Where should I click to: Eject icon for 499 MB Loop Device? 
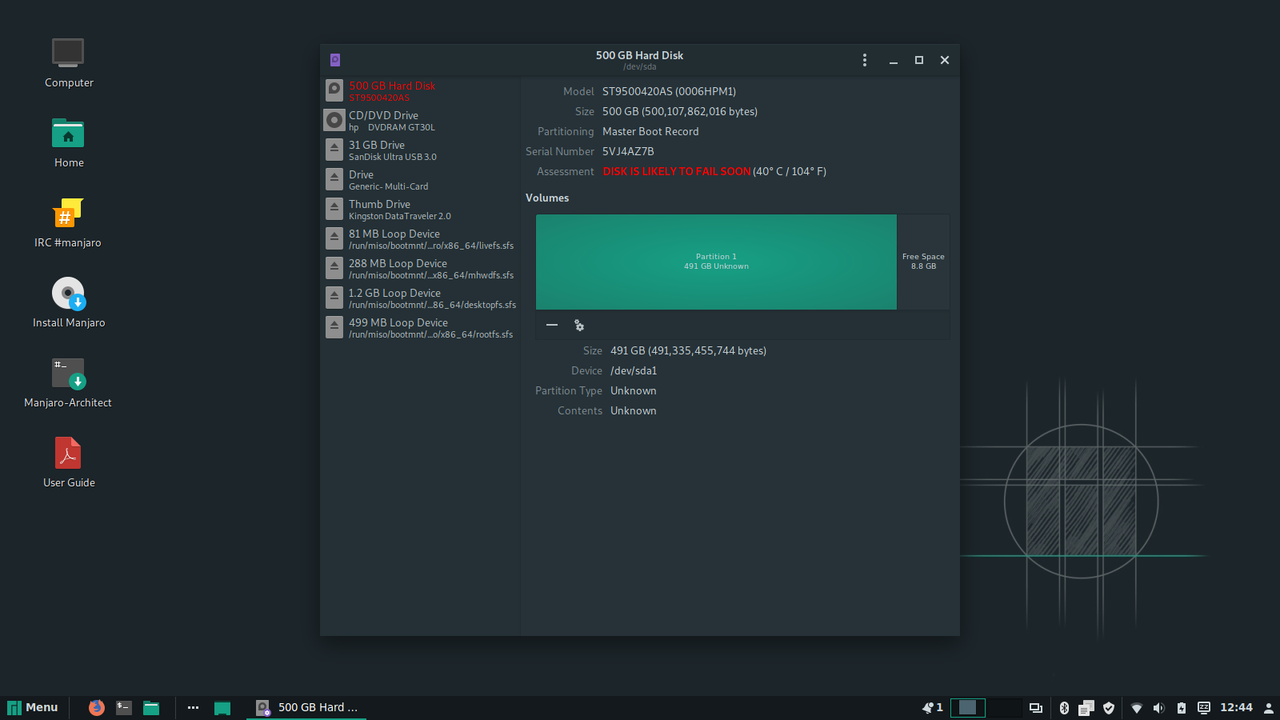(x=335, y=328)
